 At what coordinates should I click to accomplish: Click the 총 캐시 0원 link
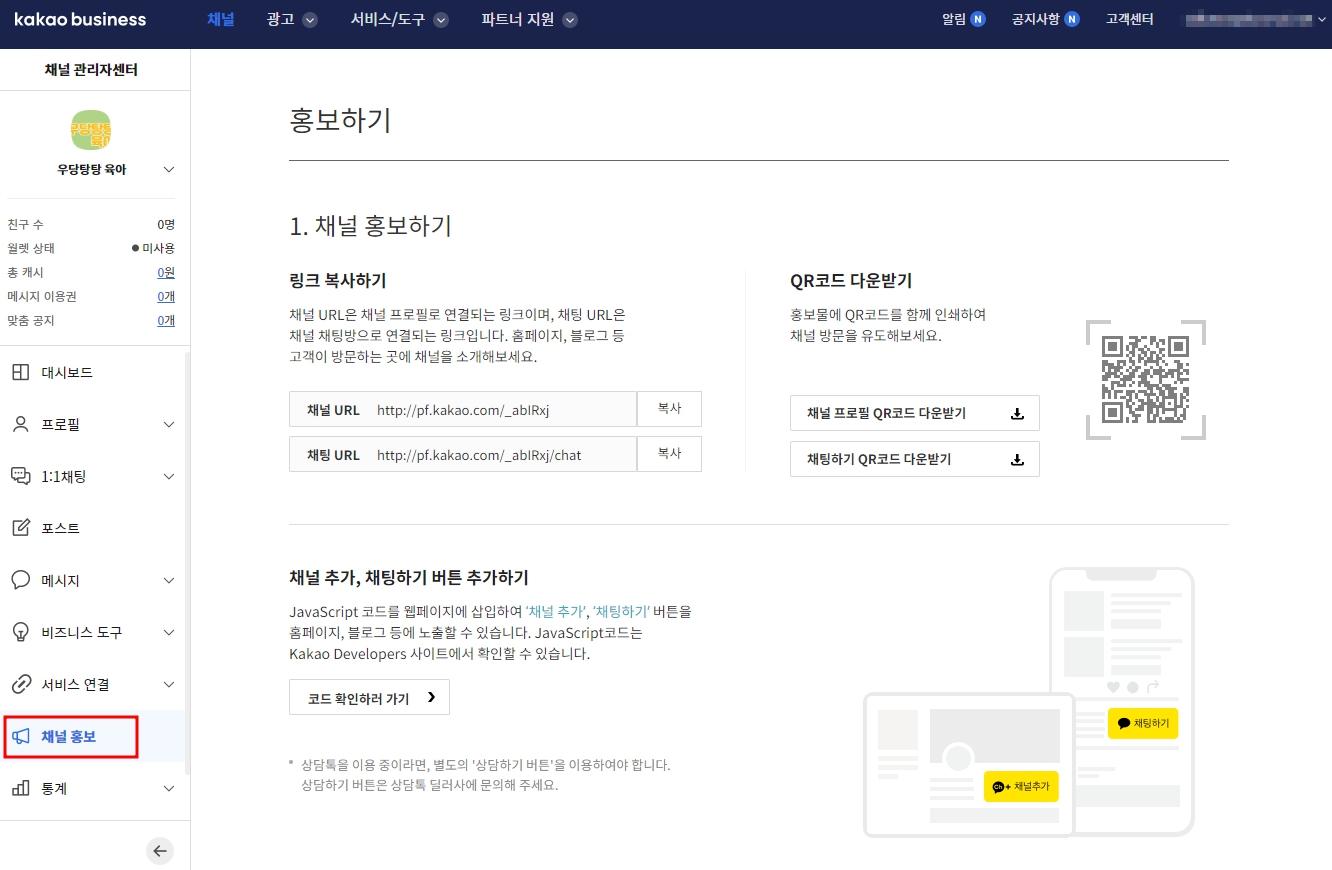pos(166,273)
